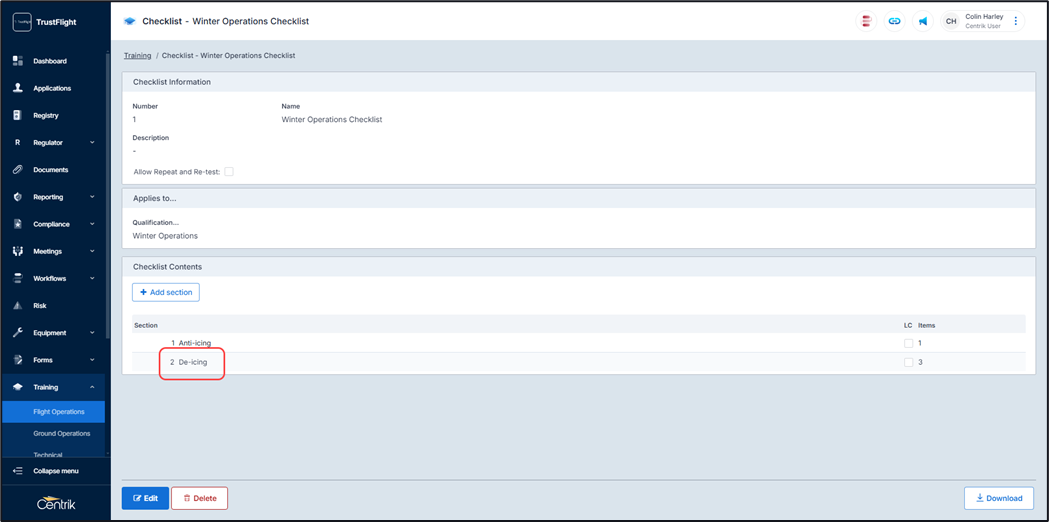Expand the Workflows menu chevron

92,278
